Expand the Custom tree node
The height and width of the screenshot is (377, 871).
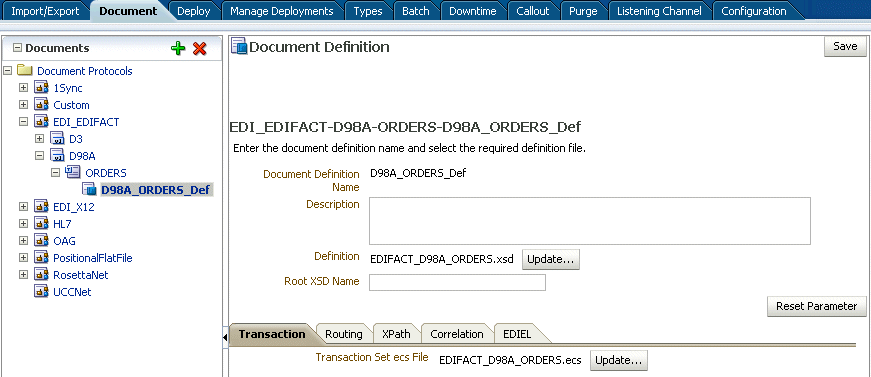tap(23, 105)
